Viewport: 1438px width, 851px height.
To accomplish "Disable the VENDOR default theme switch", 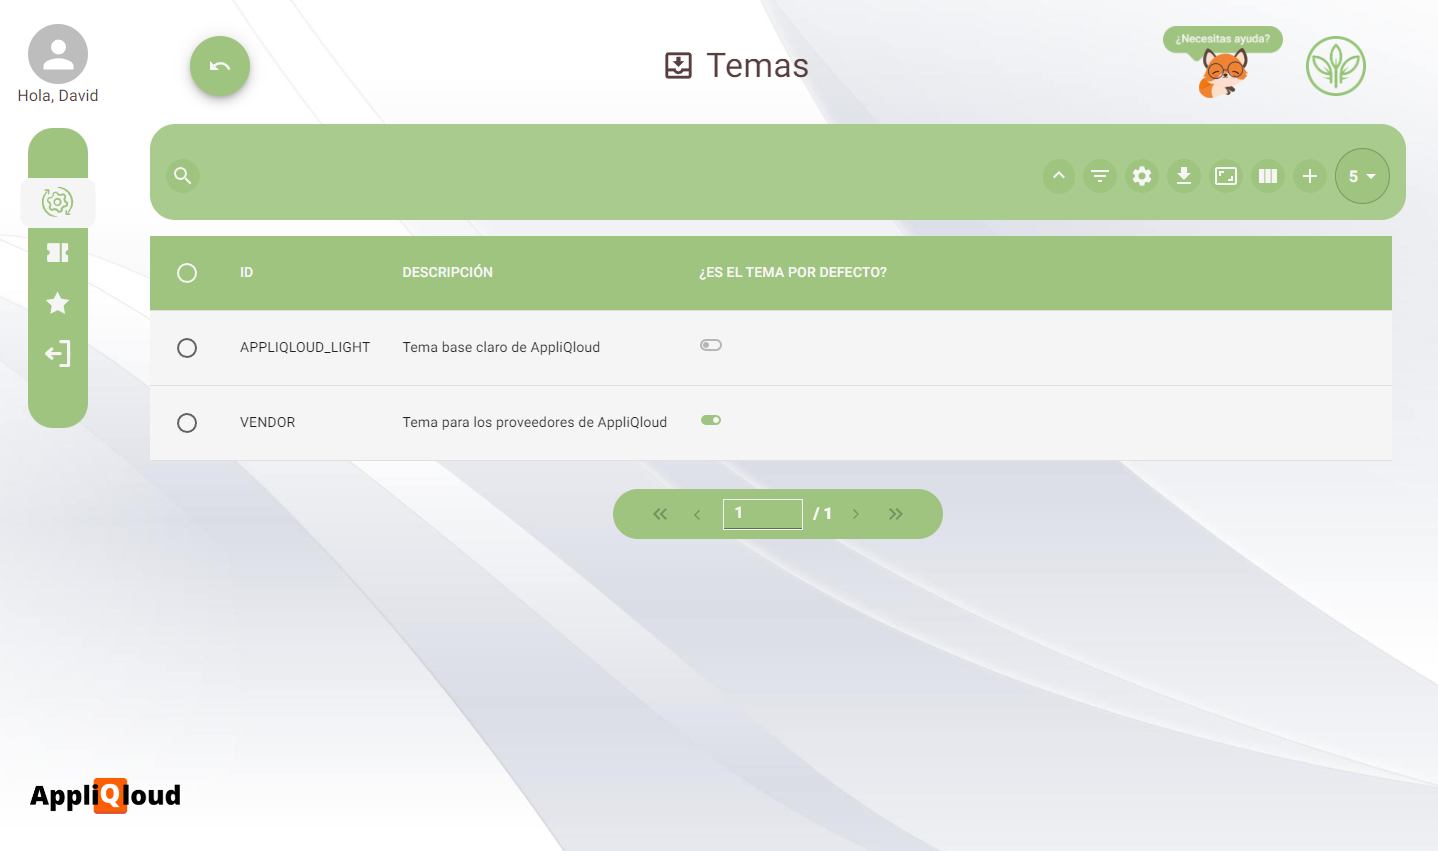I will point(710,420).
